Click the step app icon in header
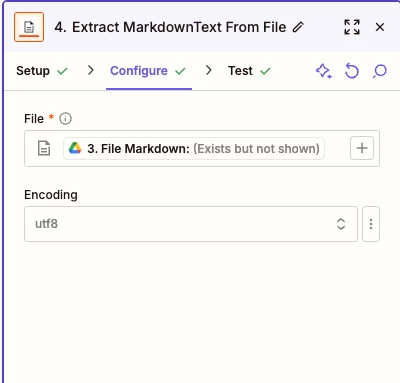The image size is (400, 383). coord(29,27)
